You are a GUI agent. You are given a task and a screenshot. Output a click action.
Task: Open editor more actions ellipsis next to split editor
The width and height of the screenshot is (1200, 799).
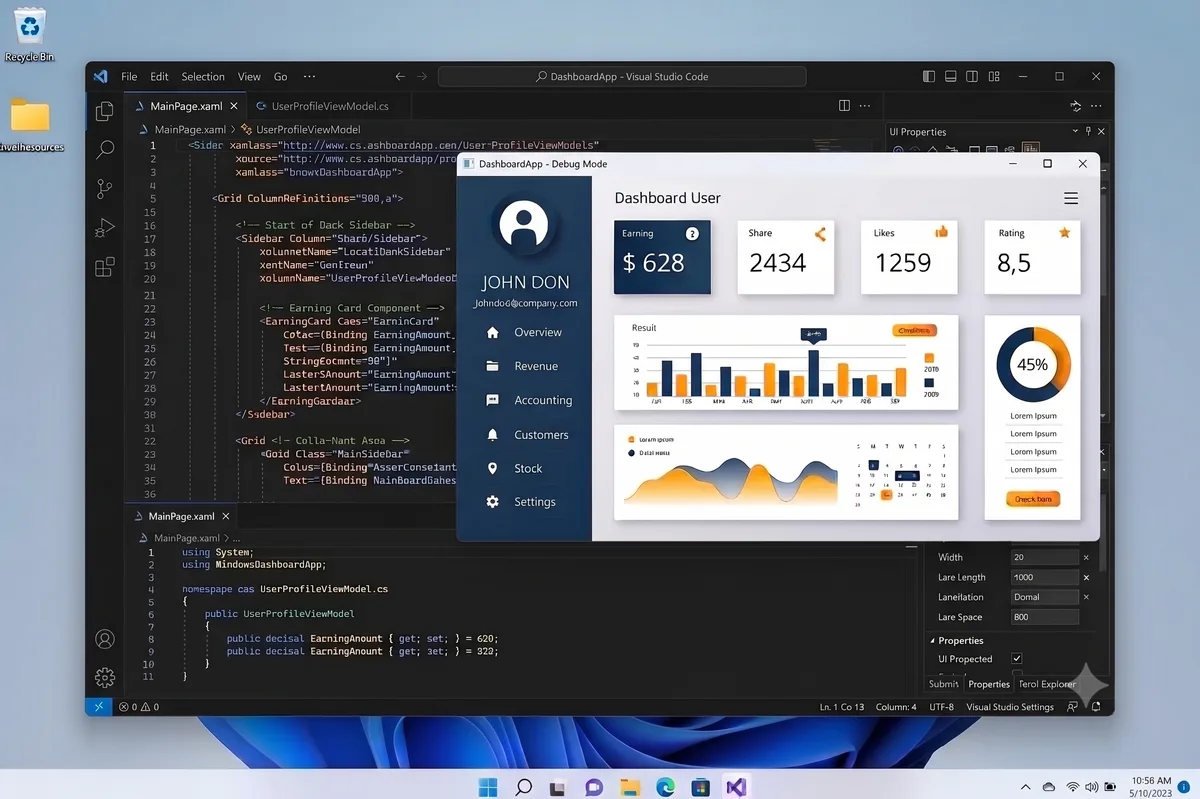click(866, 105)
